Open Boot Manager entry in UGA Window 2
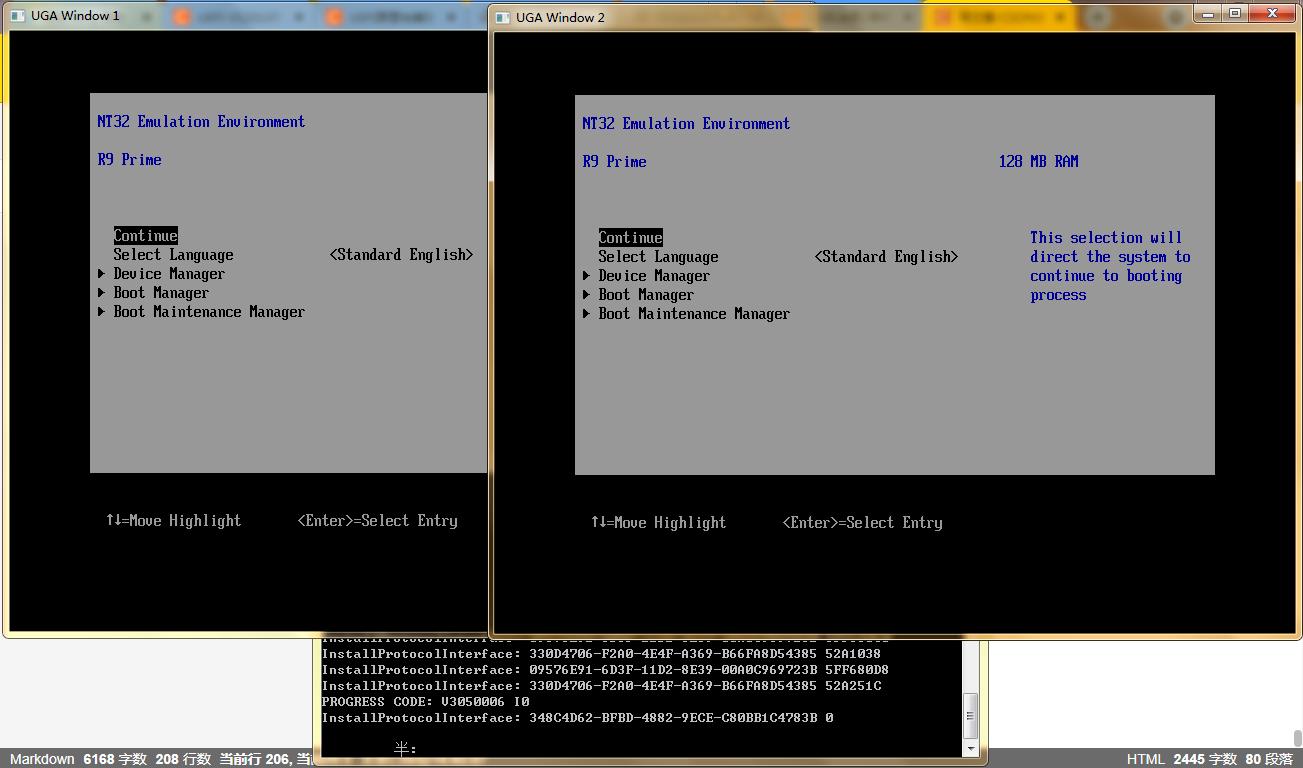The width and height of the screenshot is (1303, 768). click(646, 295)
